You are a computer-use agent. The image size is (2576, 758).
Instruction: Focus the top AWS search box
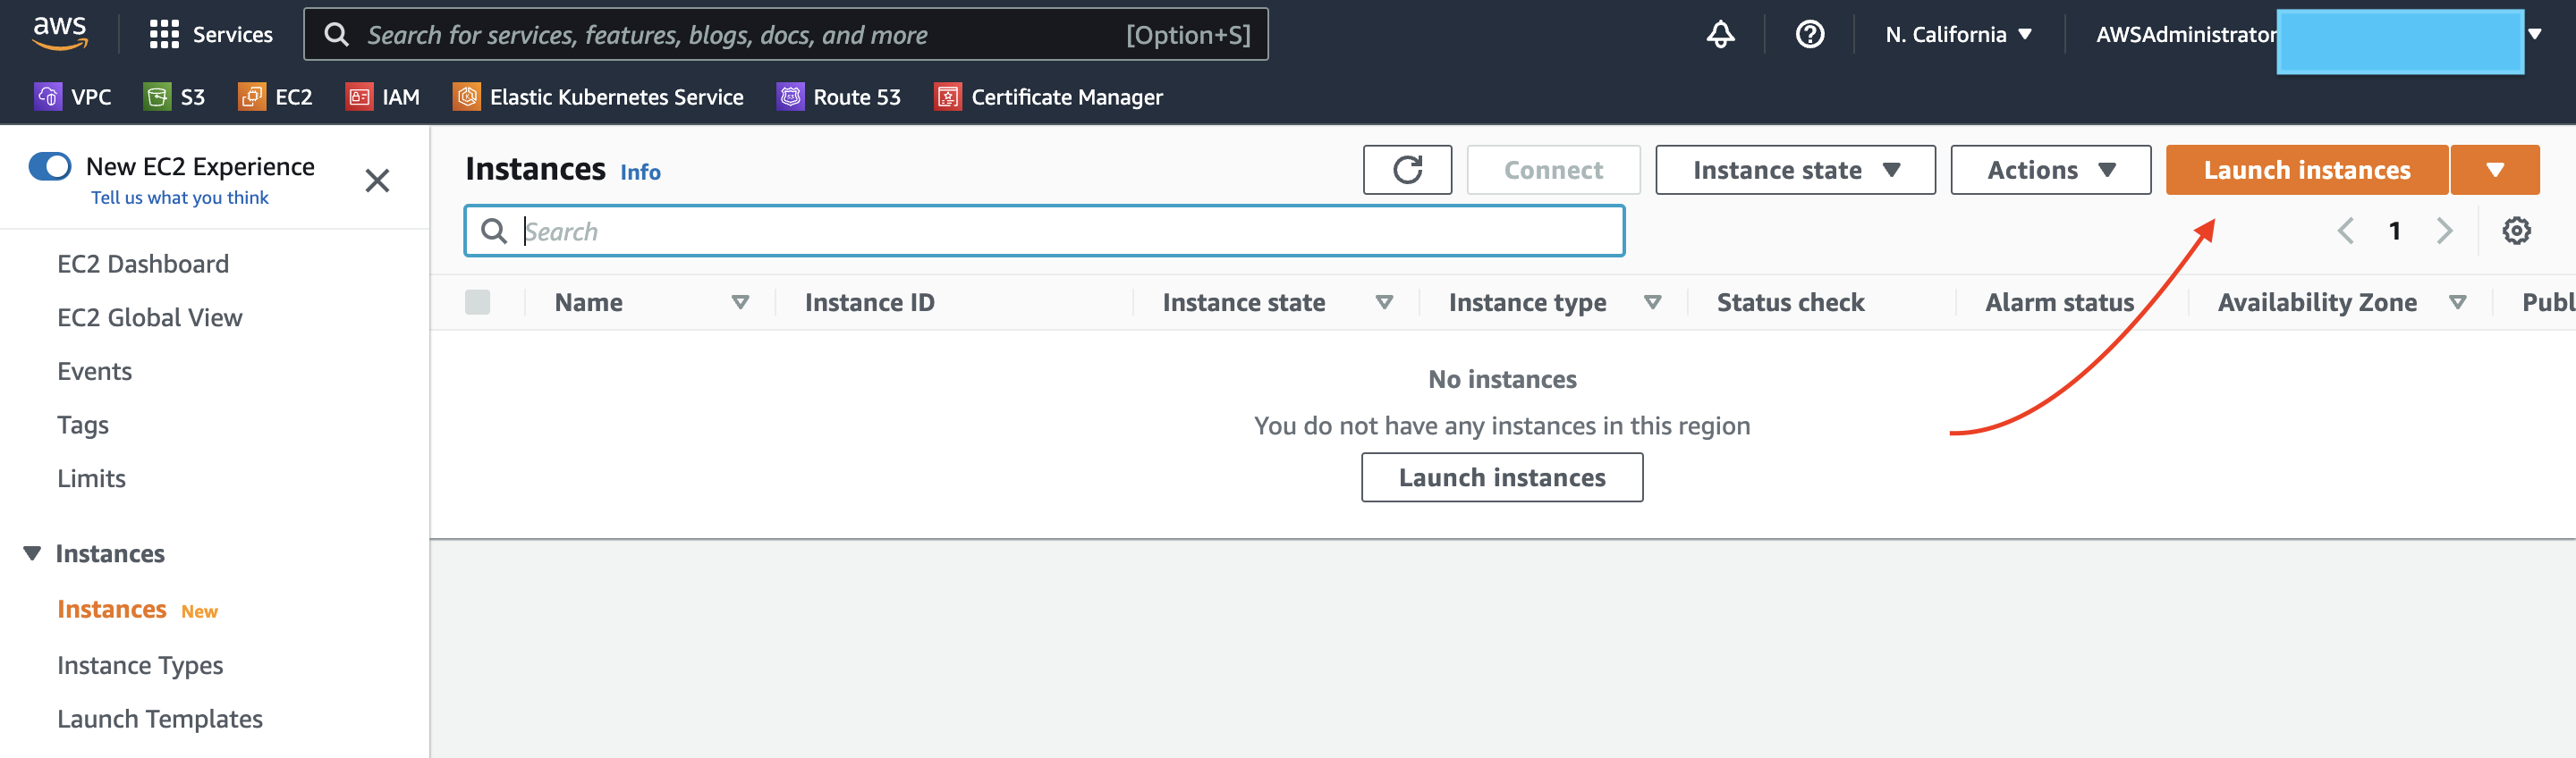pyautogui.click(x=785, y=34)
